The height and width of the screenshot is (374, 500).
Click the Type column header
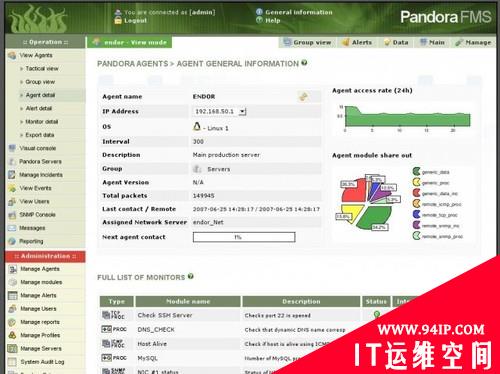[117, 301]
